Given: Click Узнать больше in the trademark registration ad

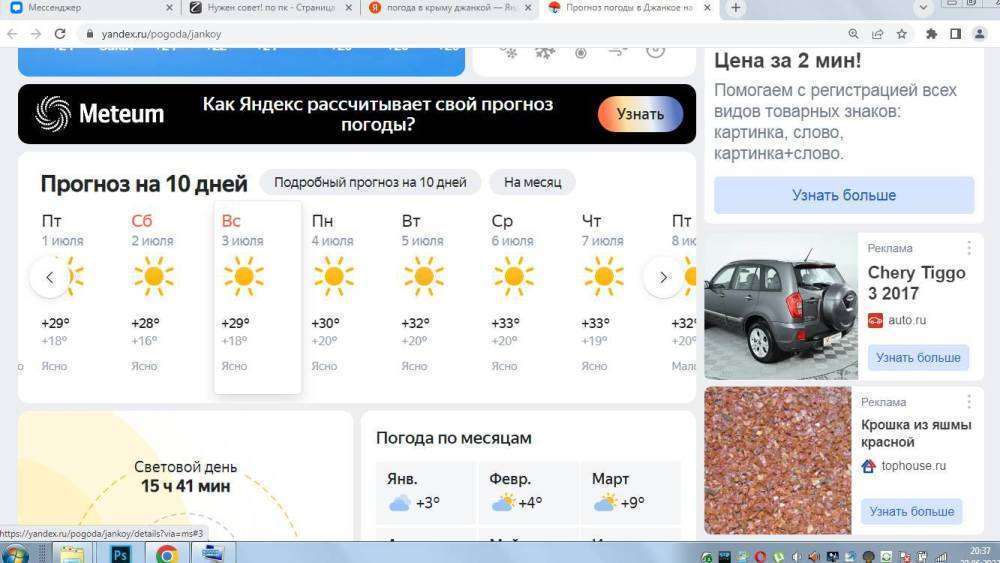Looking at the screenshot, I should point(844,195).
